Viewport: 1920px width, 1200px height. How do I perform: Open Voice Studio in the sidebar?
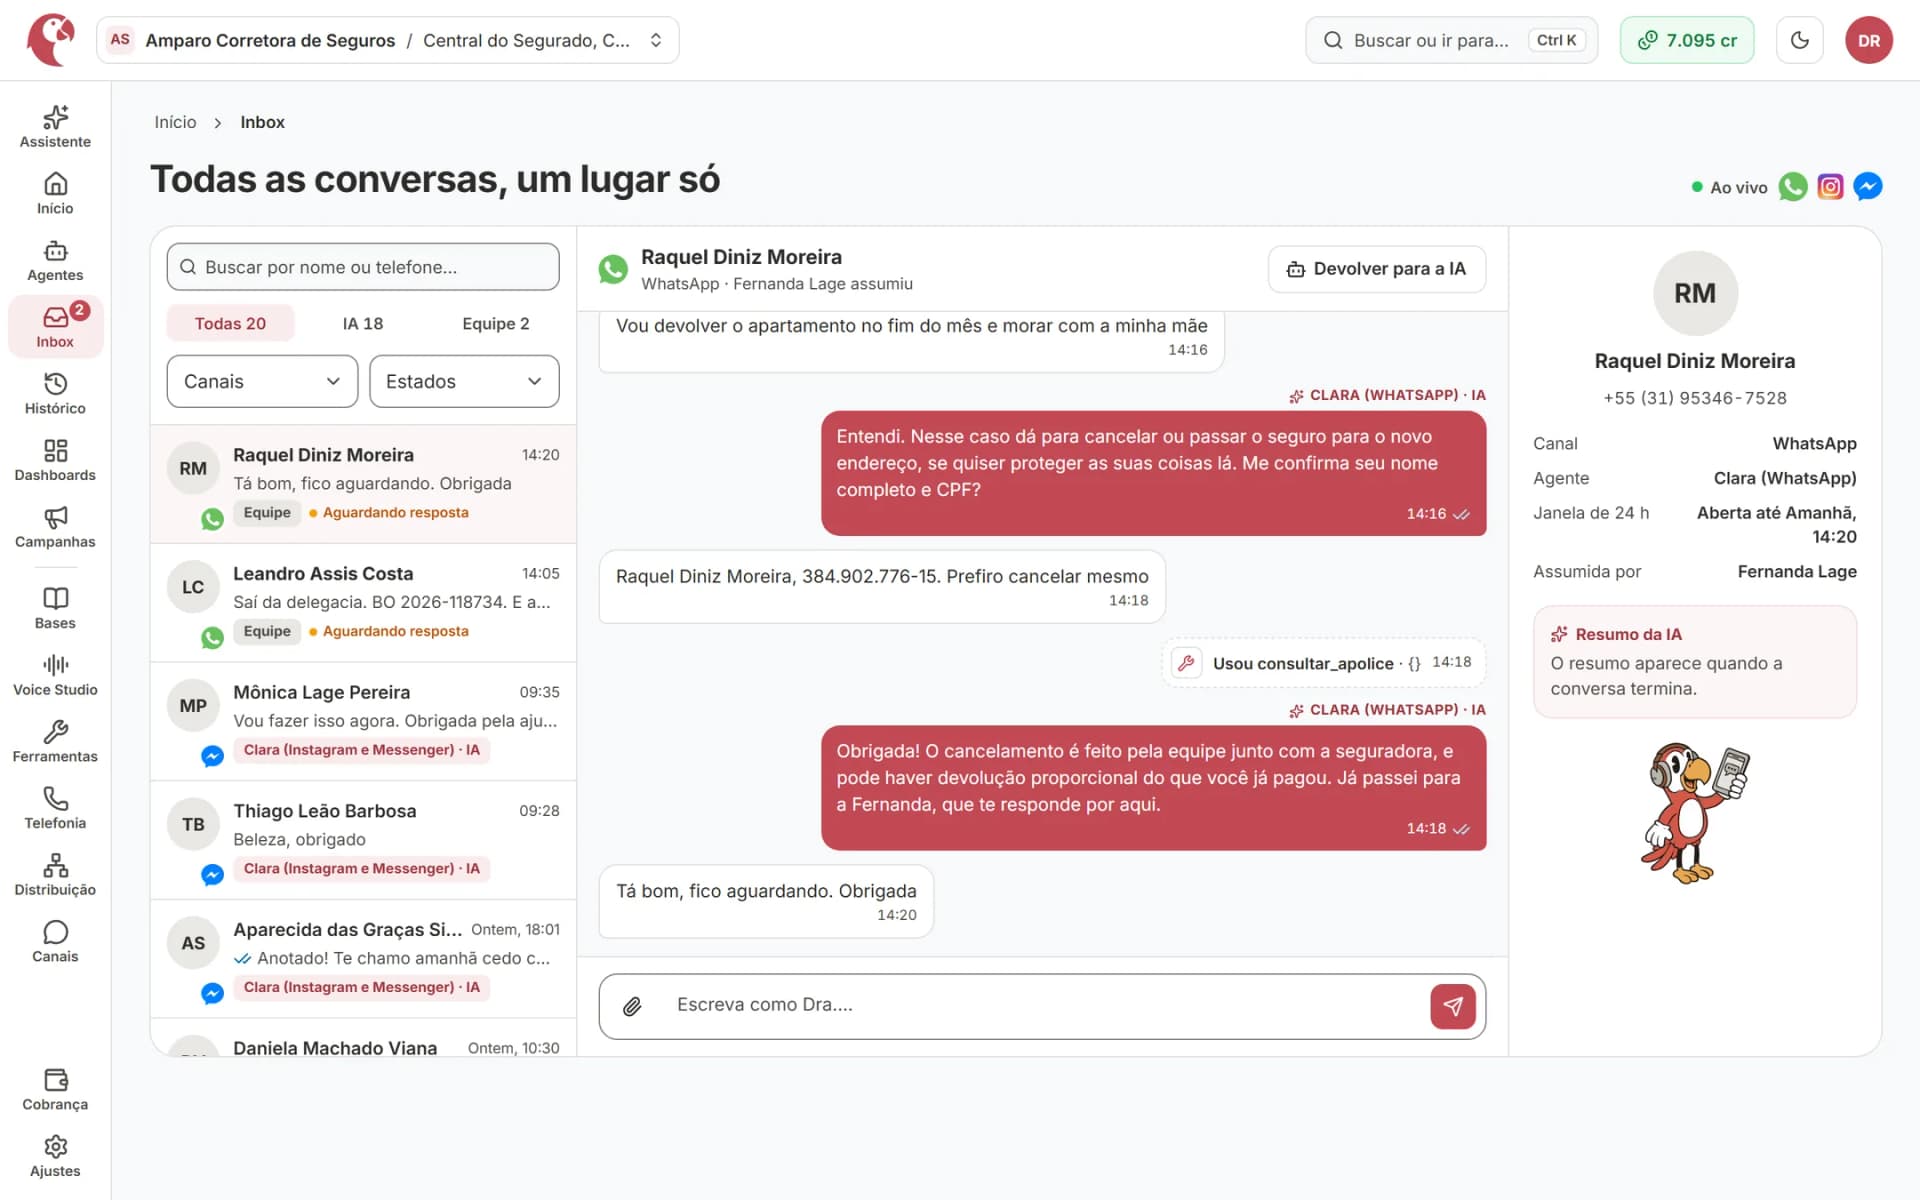coord(55,676)
